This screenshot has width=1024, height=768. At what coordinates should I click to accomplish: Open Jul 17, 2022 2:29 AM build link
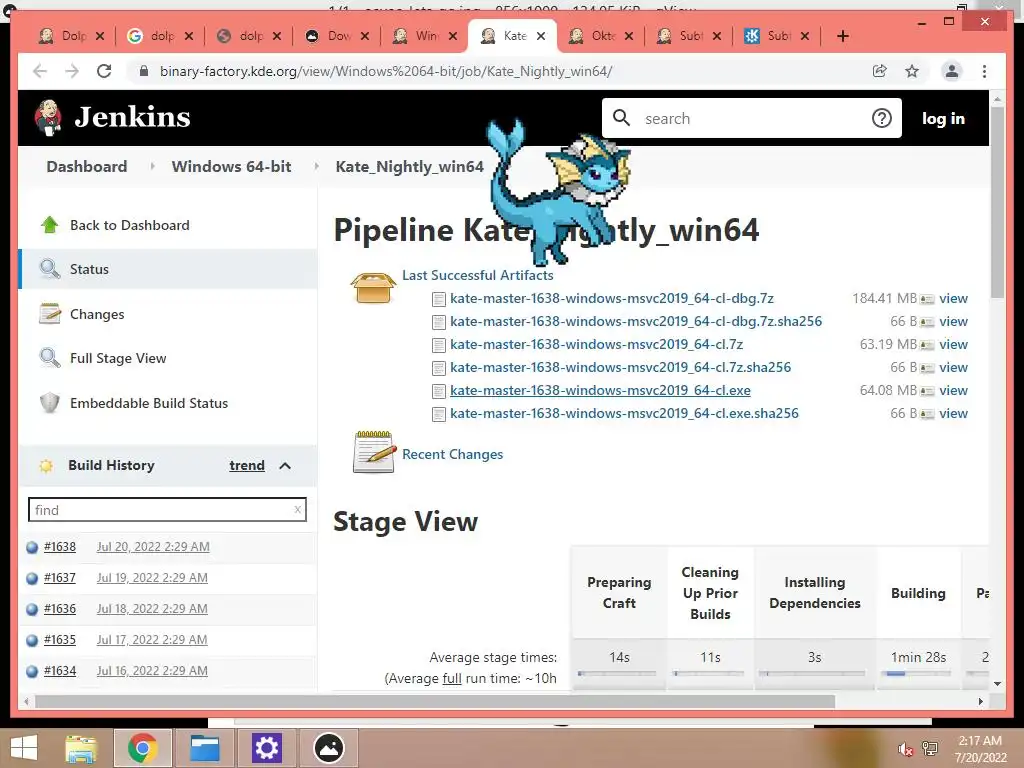152,640
